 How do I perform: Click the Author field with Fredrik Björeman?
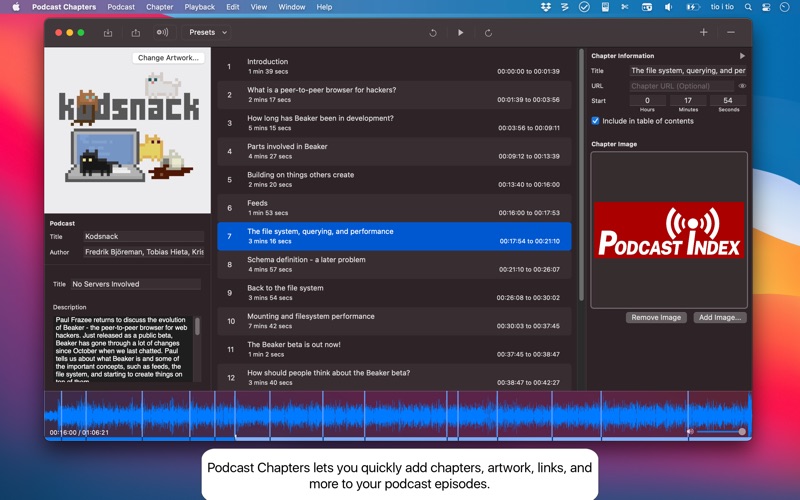pyautogui.click(x=143, y=252)
